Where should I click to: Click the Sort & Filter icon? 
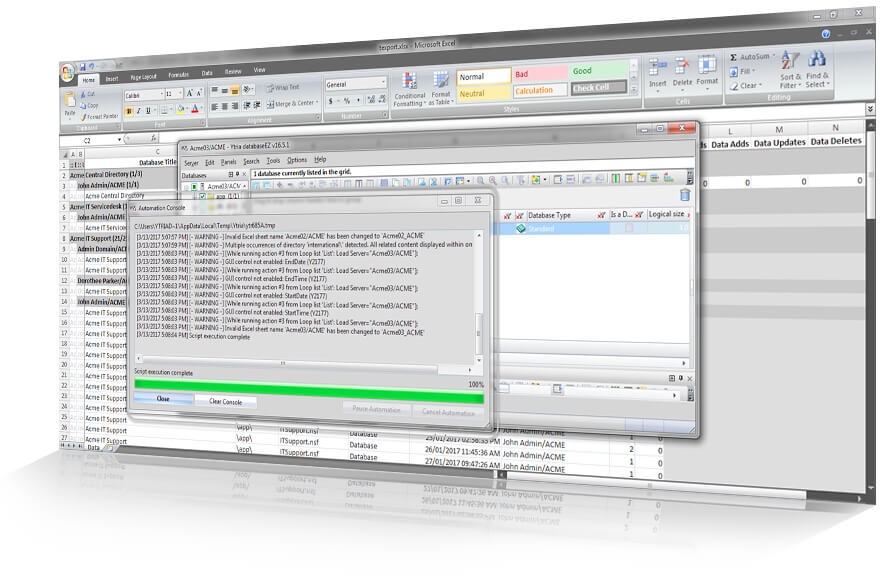click(790, 60)
